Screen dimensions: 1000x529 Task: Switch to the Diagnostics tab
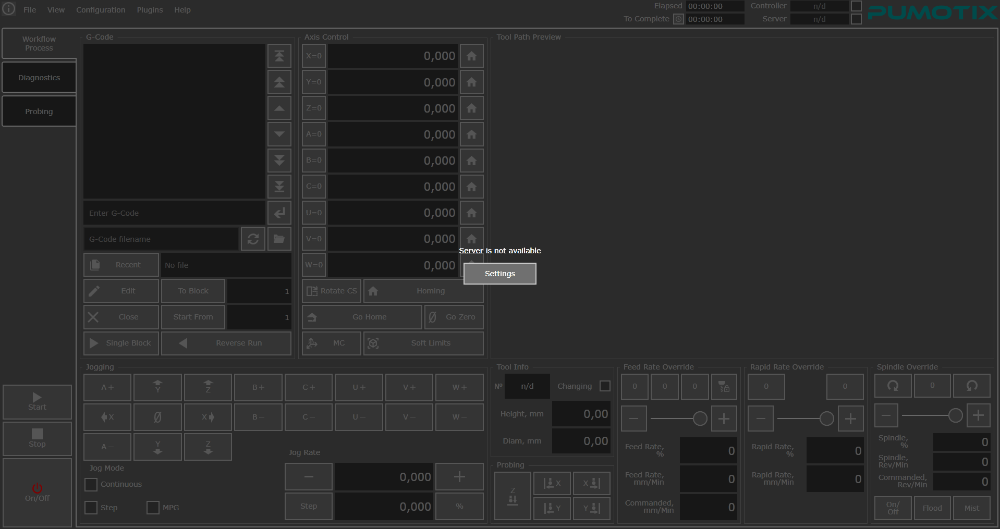point(39,77)
